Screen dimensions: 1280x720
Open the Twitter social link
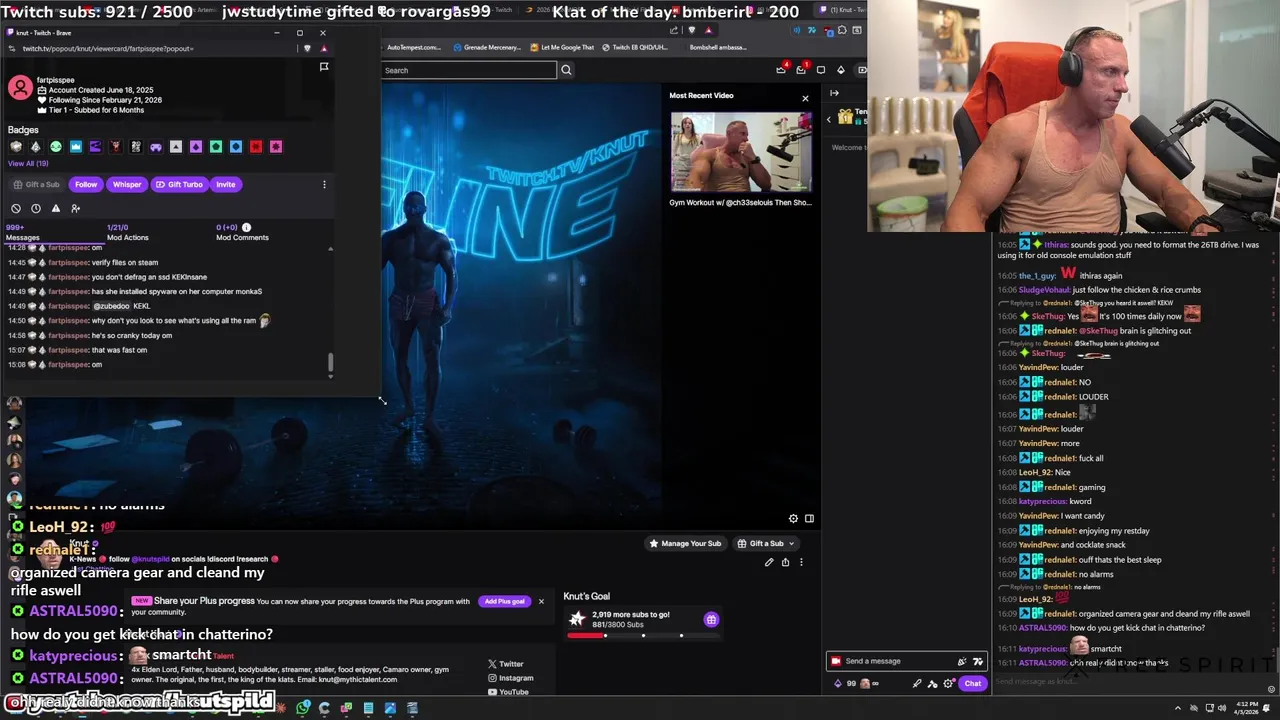click(505, 664)
